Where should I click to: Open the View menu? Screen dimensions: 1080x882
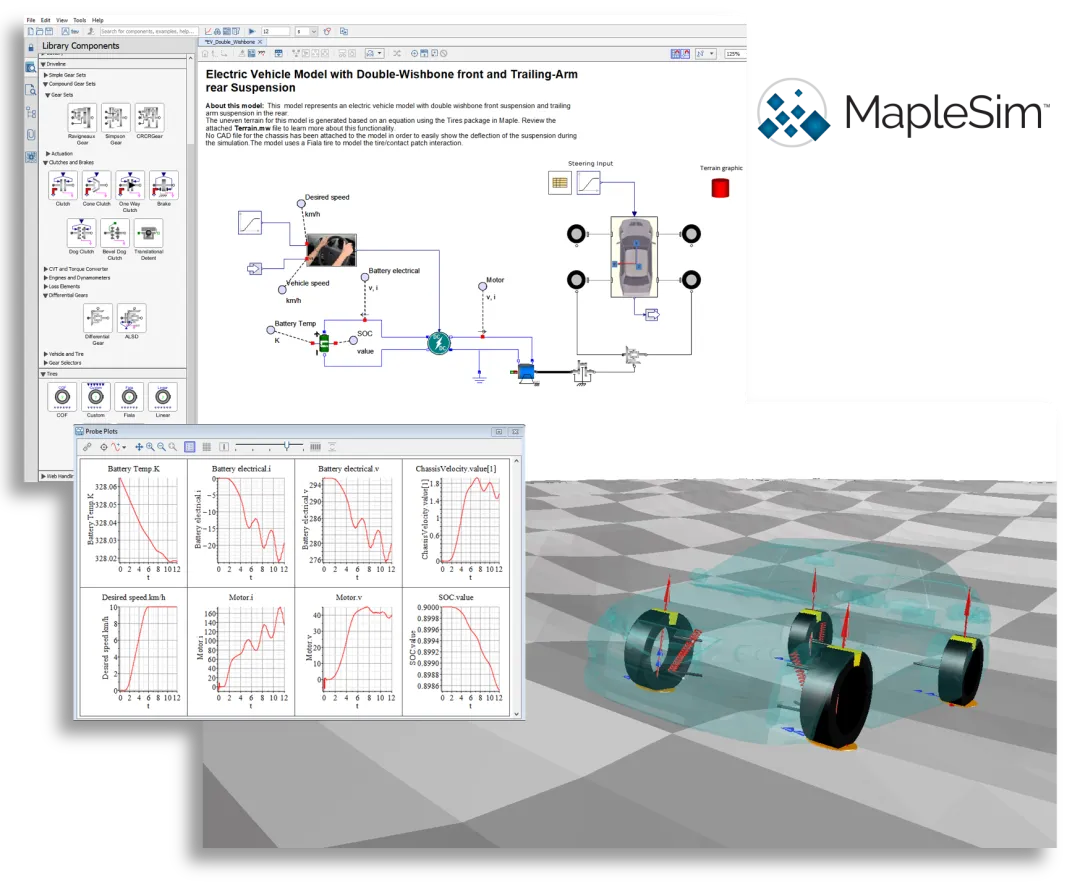pyautogui.click(x=62, y=20)
